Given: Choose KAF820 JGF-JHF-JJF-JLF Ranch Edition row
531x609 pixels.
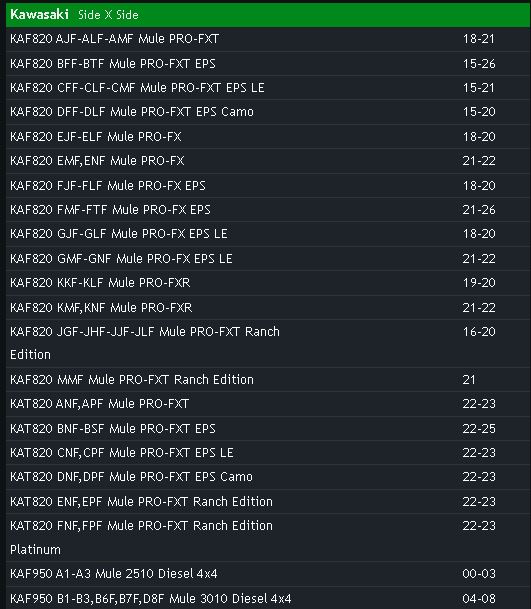Looking at the screenshot, I should tap(268, 343).
